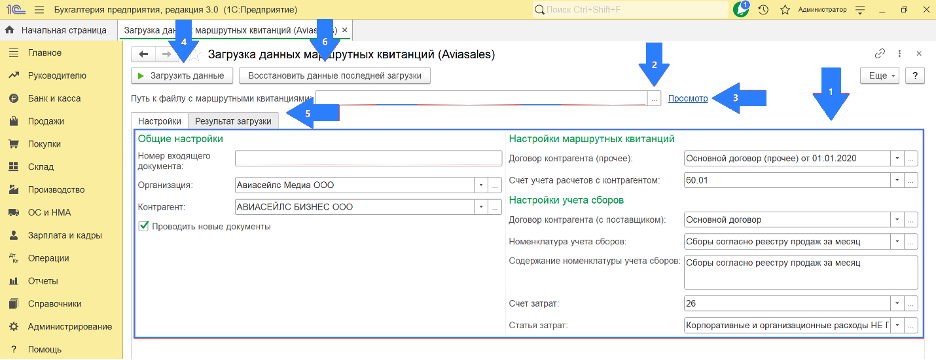
Task: Go forward with right arrow button
Action: (x=166, y=54)
